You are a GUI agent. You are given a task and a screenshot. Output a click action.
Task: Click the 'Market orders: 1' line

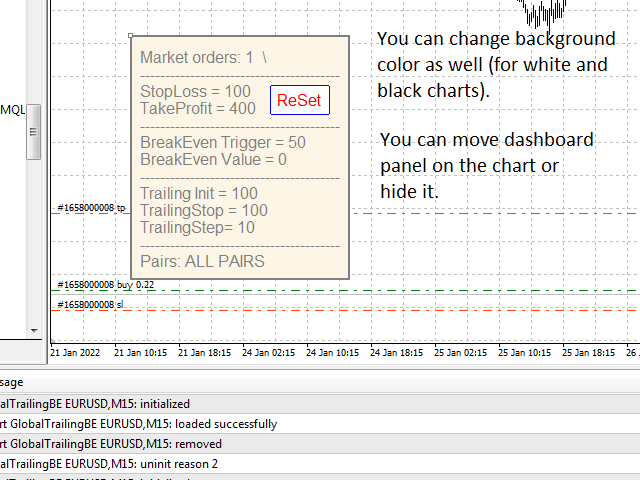(x=203, y=58)
